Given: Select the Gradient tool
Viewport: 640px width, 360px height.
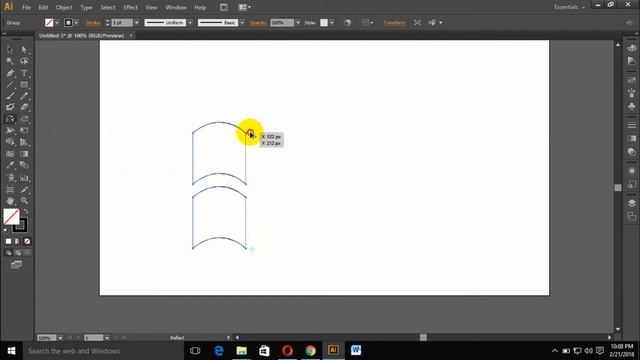Looking at the screenshot, I should pyautogui.click(x=24, y=154).
